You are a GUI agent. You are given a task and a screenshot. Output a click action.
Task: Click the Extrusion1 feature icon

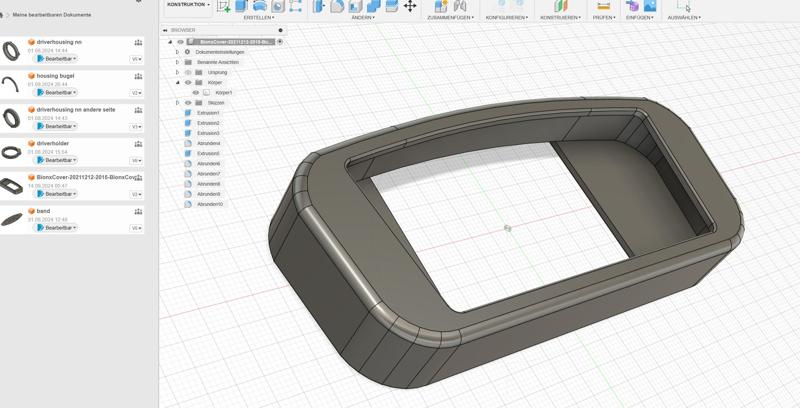[188, 113]
